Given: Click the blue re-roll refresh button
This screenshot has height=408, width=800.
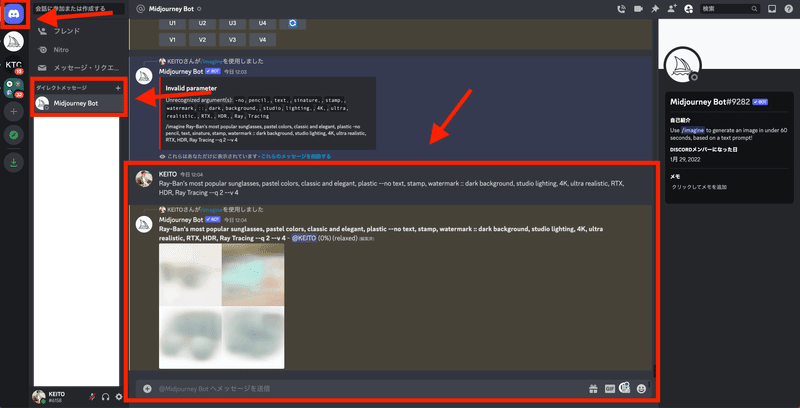Looking at the screenshot, I should pos(292,23).
